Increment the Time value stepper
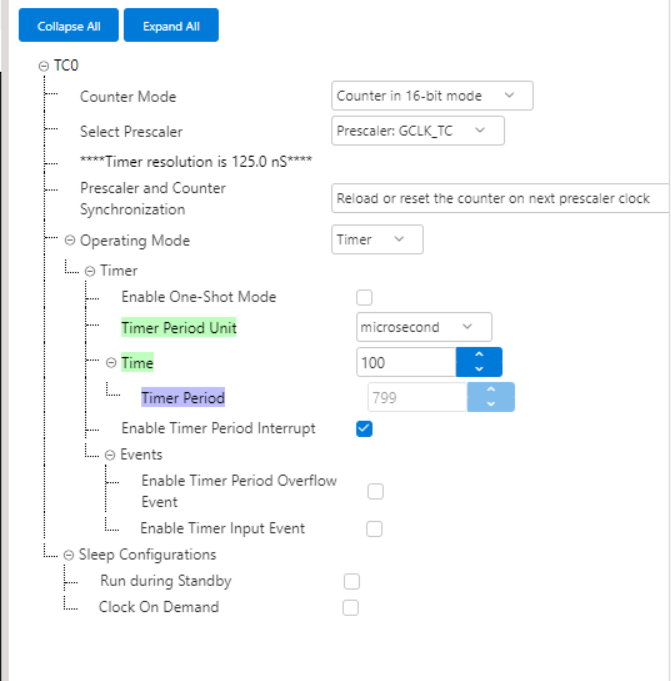This screenshot has height=681, width=671. click(x=479, y=355)
